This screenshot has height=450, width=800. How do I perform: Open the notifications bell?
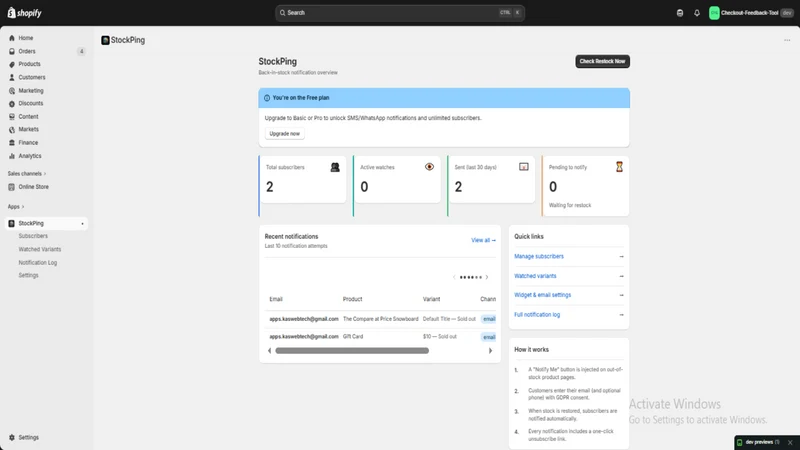pos(697,13)
